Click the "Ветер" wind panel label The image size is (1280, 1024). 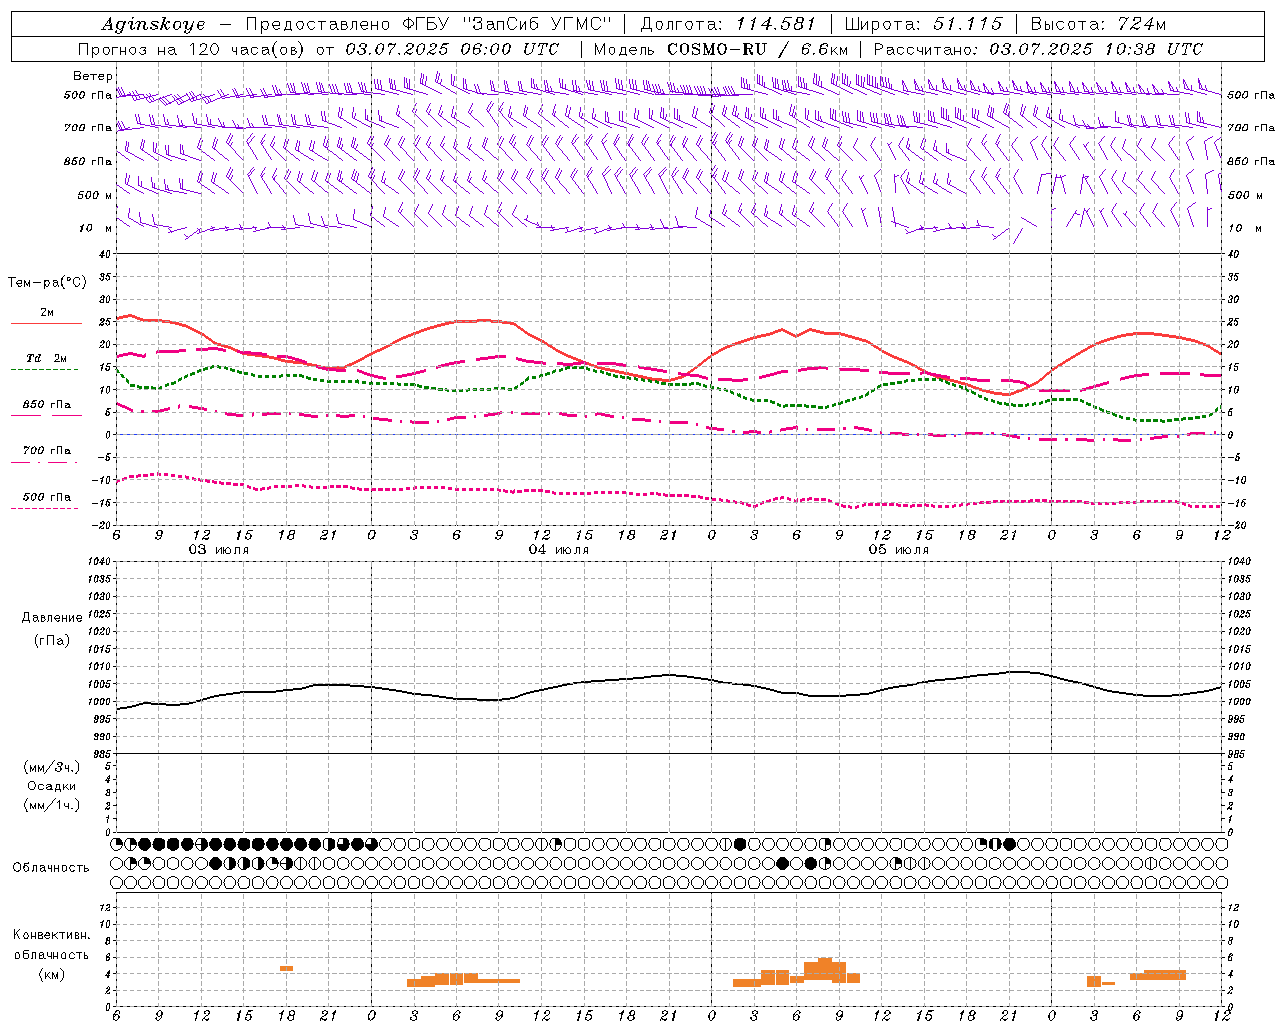[93, 76]
